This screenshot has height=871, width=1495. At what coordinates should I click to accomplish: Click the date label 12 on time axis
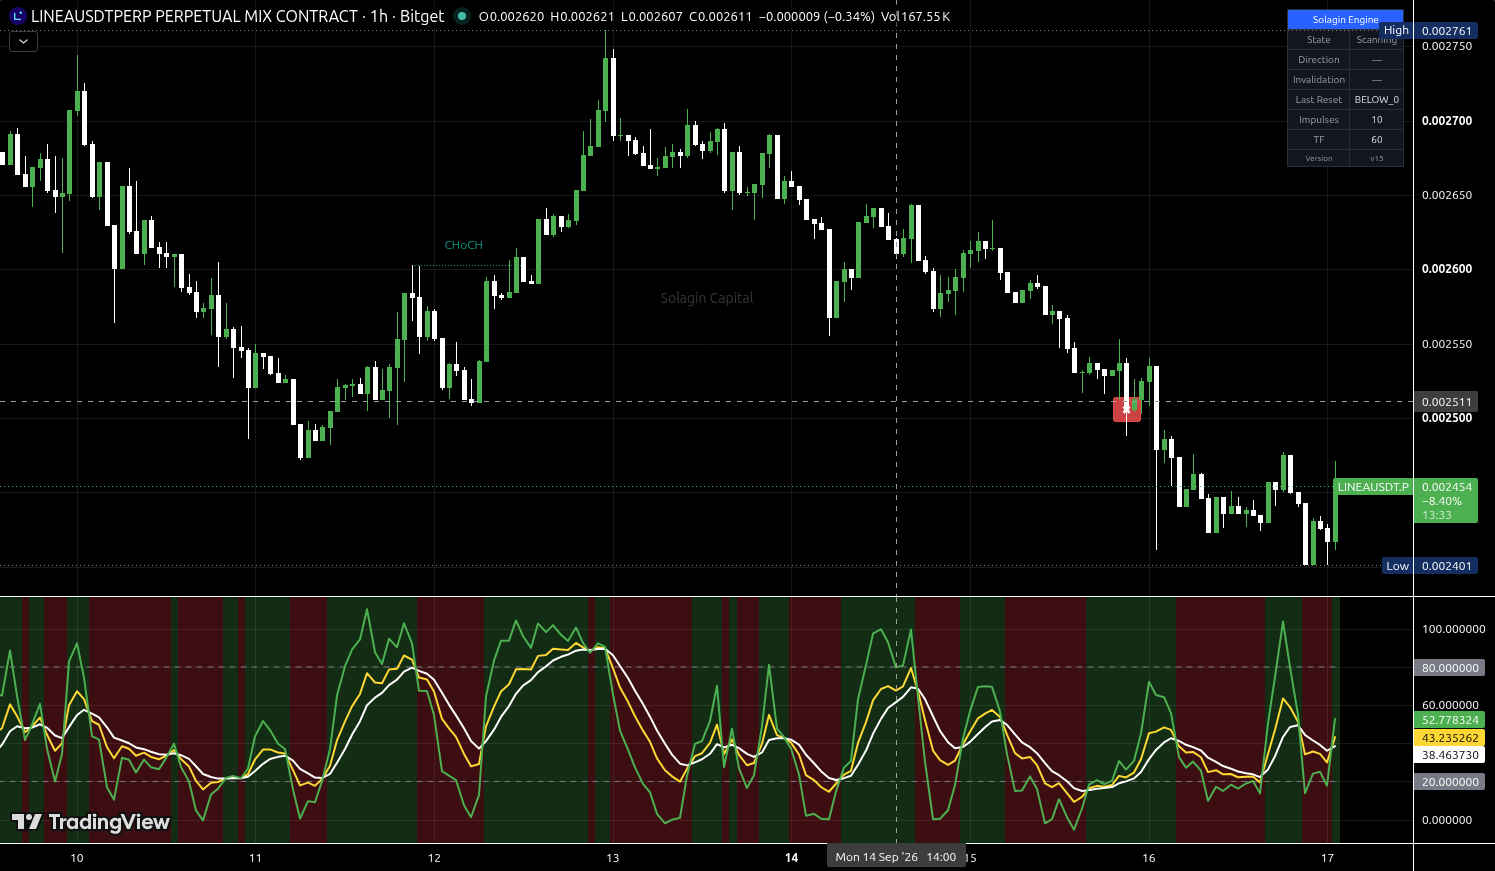[434, 858]
